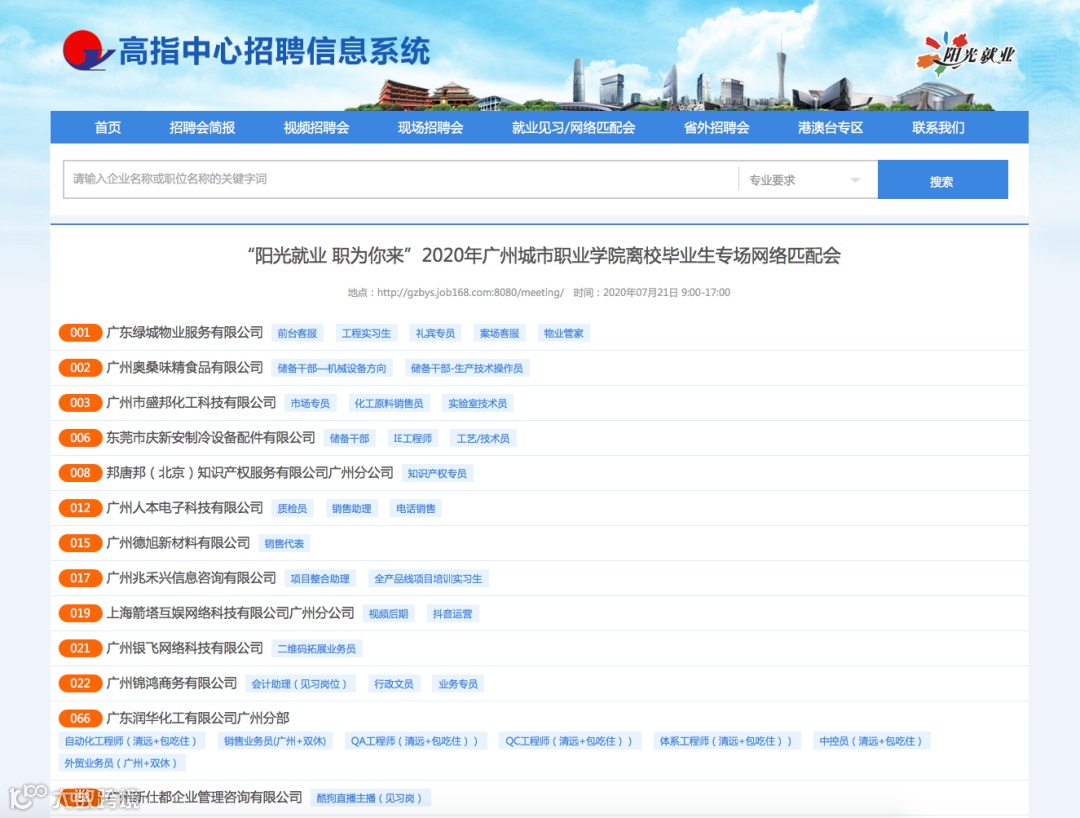Open company 广东润华化工有限公司广州分部
1080x818 pixels.
(x=198, y=718)
